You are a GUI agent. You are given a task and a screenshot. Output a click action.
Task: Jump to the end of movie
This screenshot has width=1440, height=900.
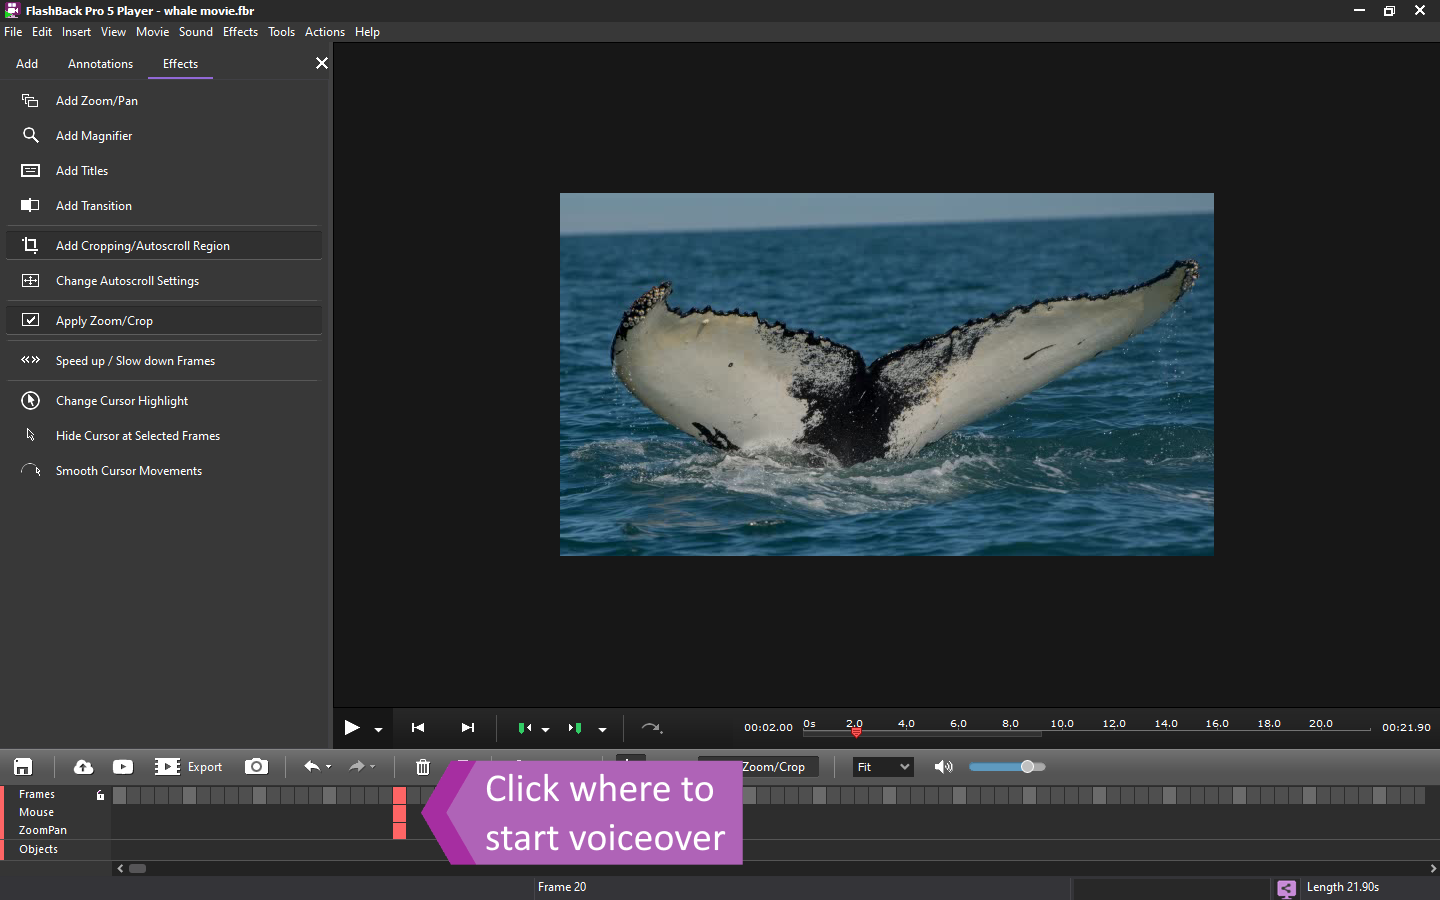click(x=468, y=728)
